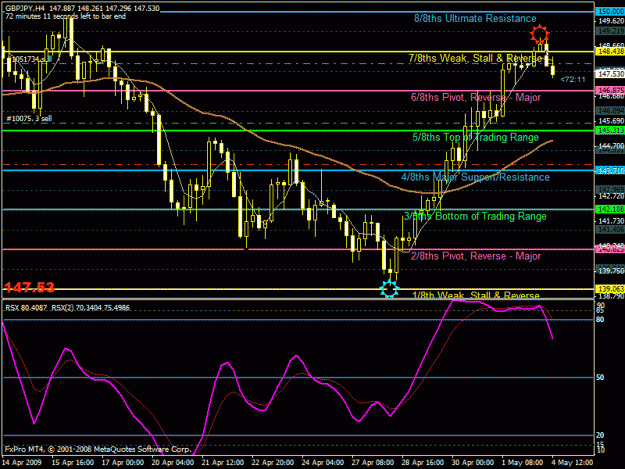Click the 15 Apr 16:00 time label

point(73,463)
